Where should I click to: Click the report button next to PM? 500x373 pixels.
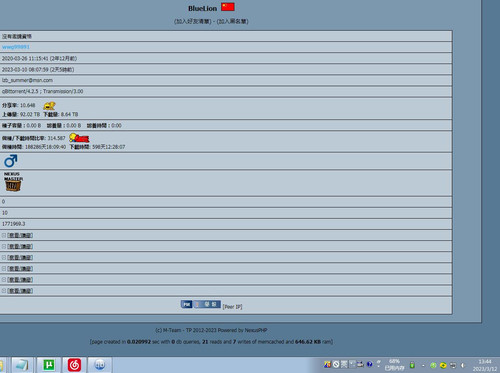tap(207, 304)
